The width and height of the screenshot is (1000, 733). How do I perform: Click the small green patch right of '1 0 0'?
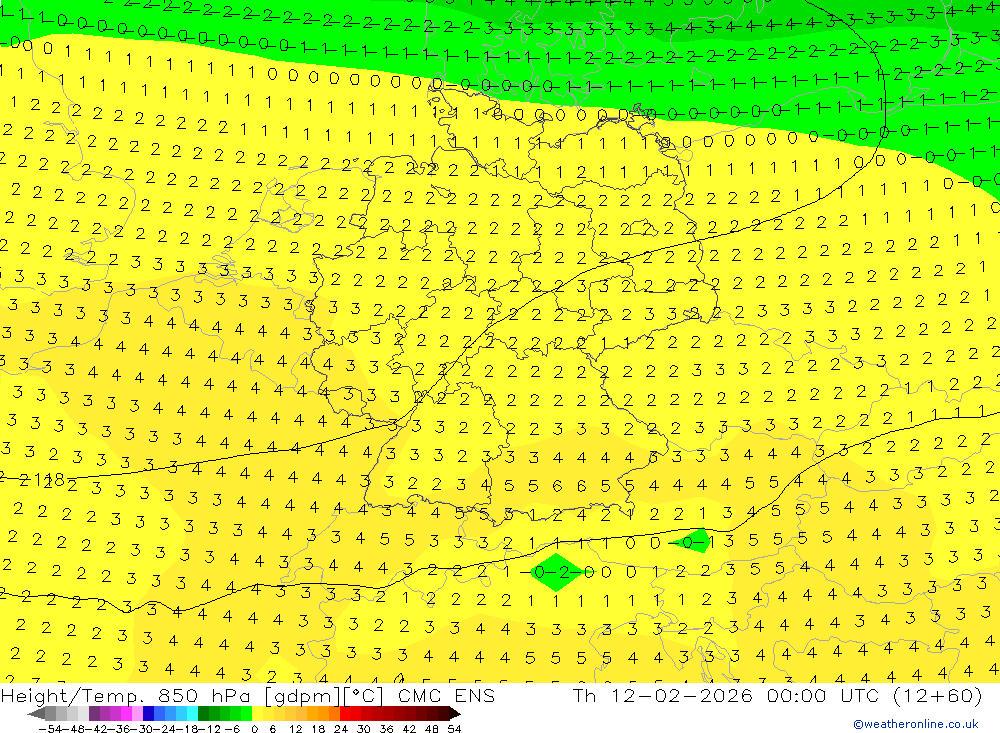[693, 541]
